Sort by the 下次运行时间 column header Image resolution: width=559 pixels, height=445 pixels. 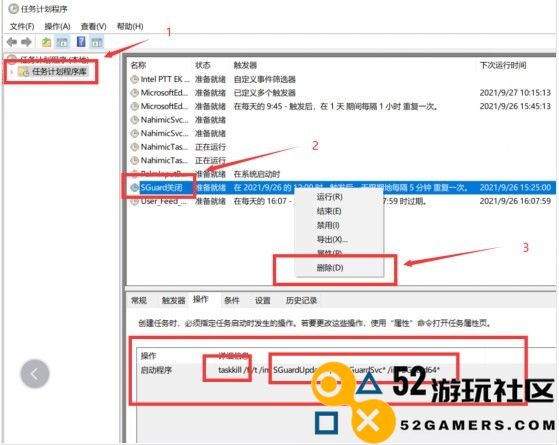pos(503,65)
